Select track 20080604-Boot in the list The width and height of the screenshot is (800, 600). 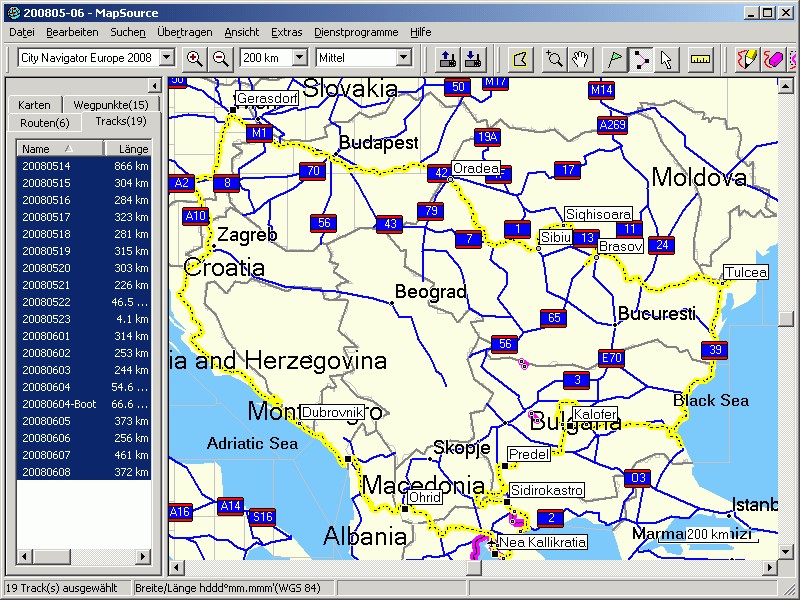click(84, 404)
